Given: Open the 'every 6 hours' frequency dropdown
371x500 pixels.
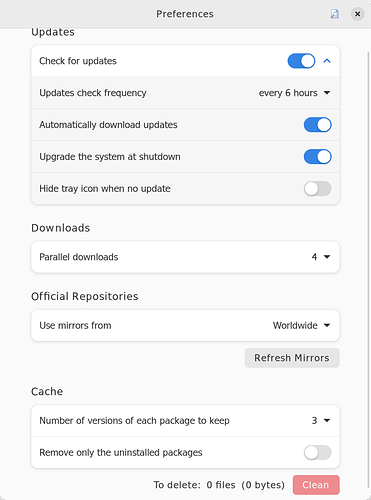Looking at the screenshot, I should click(294, 93).
